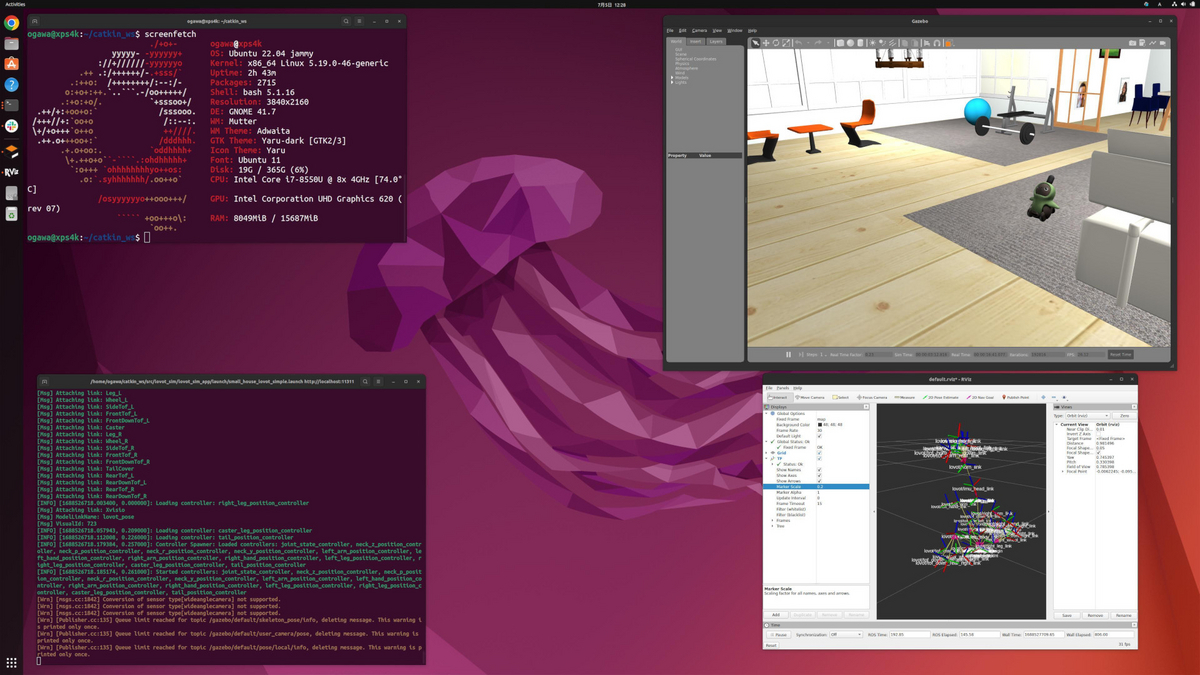Switch to the Gazebo Layers tab
The width and height of the screenshot is (1200, 675).
716,42
